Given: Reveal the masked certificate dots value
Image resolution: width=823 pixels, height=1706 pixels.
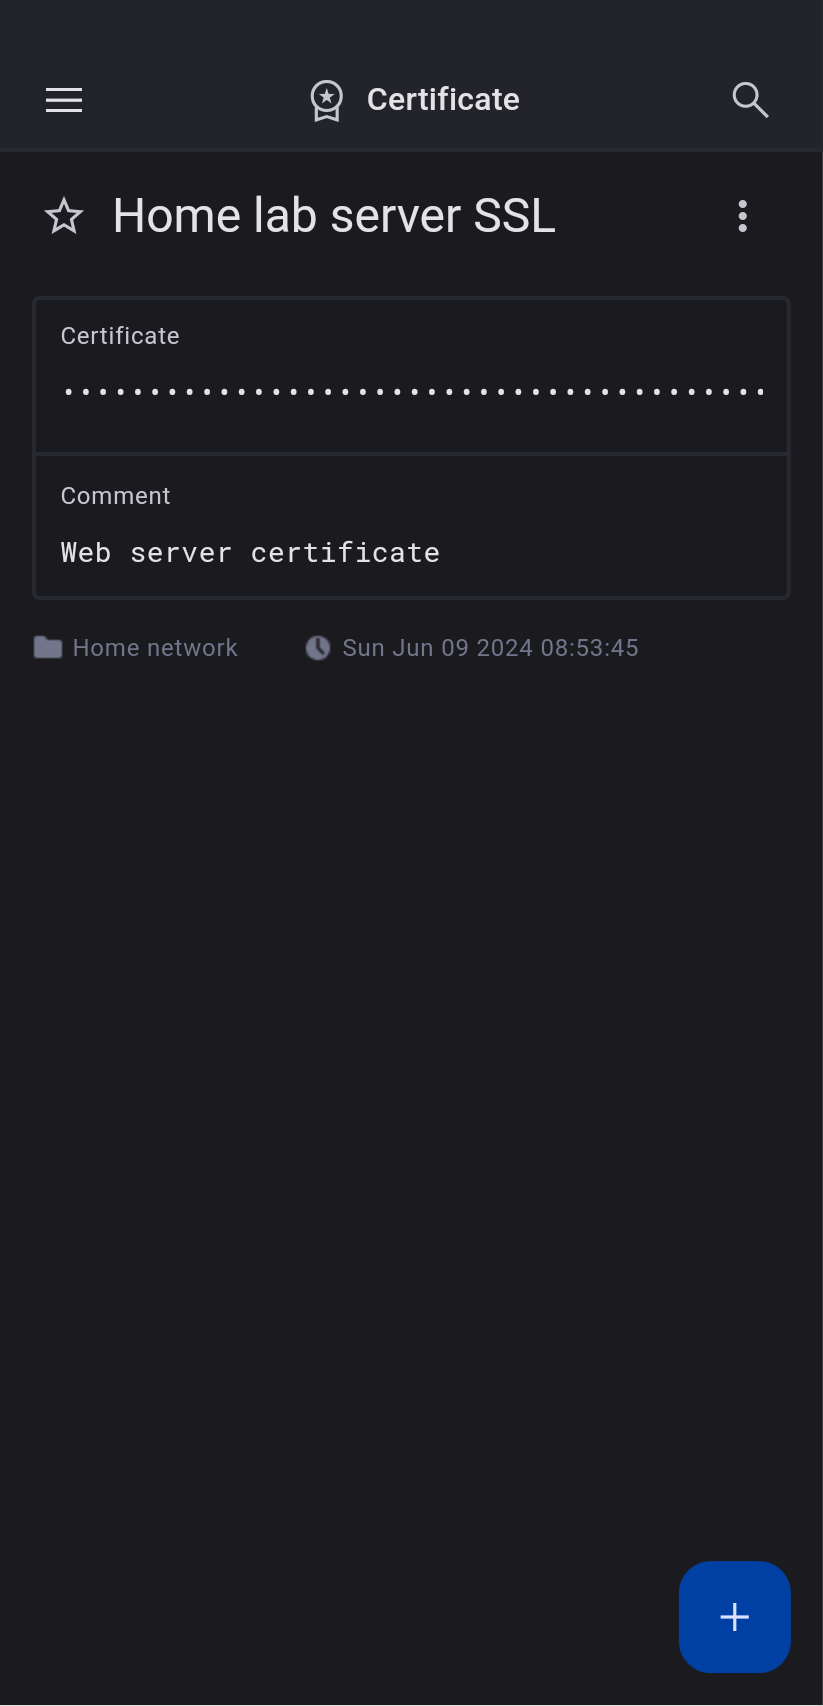Looking at the screenshot, I should pos(412,392).
